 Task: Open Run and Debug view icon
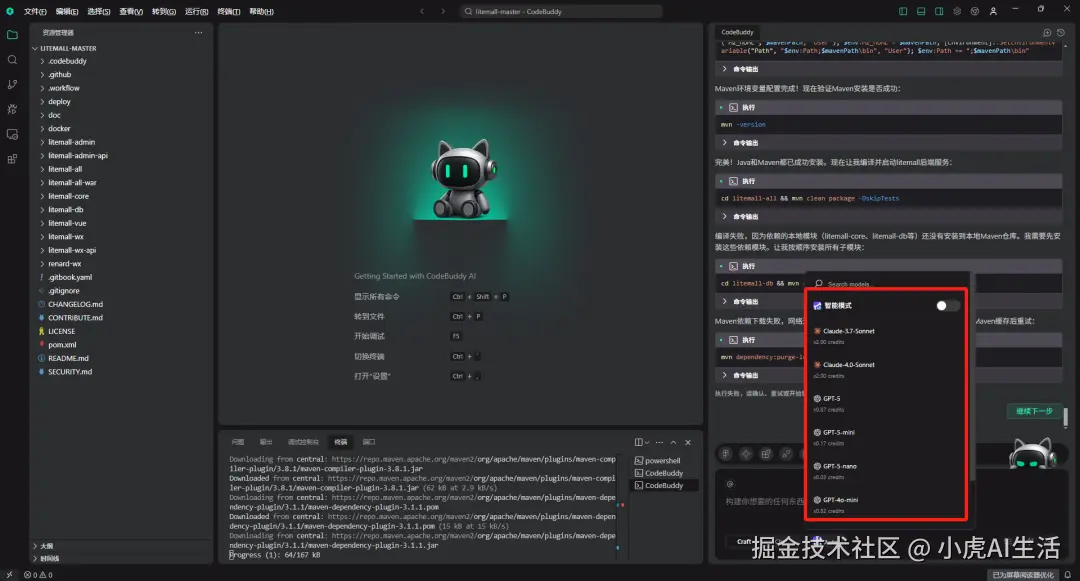[x=12, y=109]
